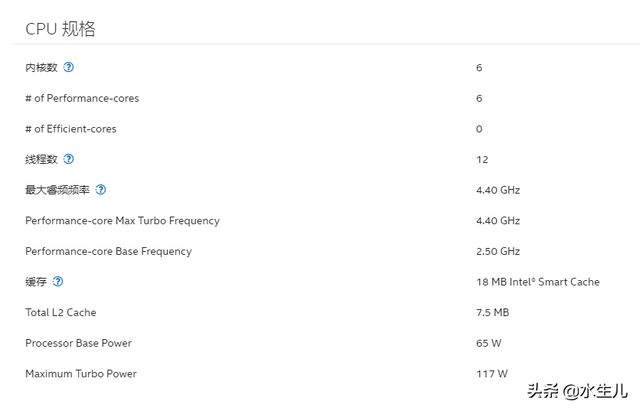Select the 内核数 row label

click(42, 67)
